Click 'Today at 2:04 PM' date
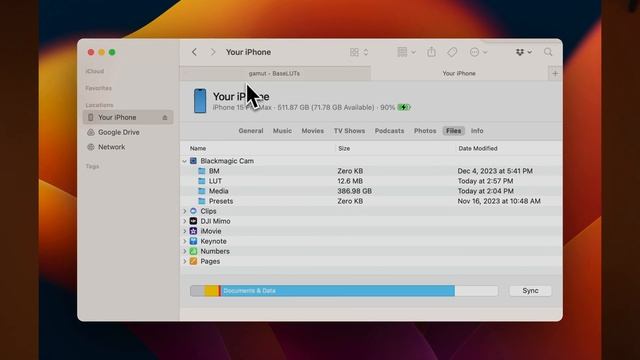Screen dimensions: 640x360 pyautogui.click(x=485, y=191)
